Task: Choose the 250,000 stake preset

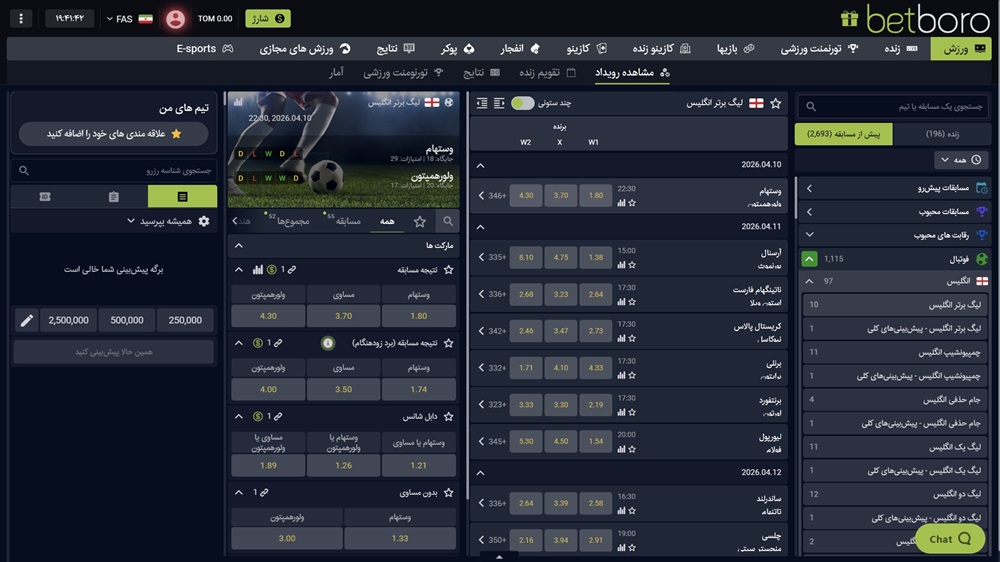Action: click(x=185, y=320)
